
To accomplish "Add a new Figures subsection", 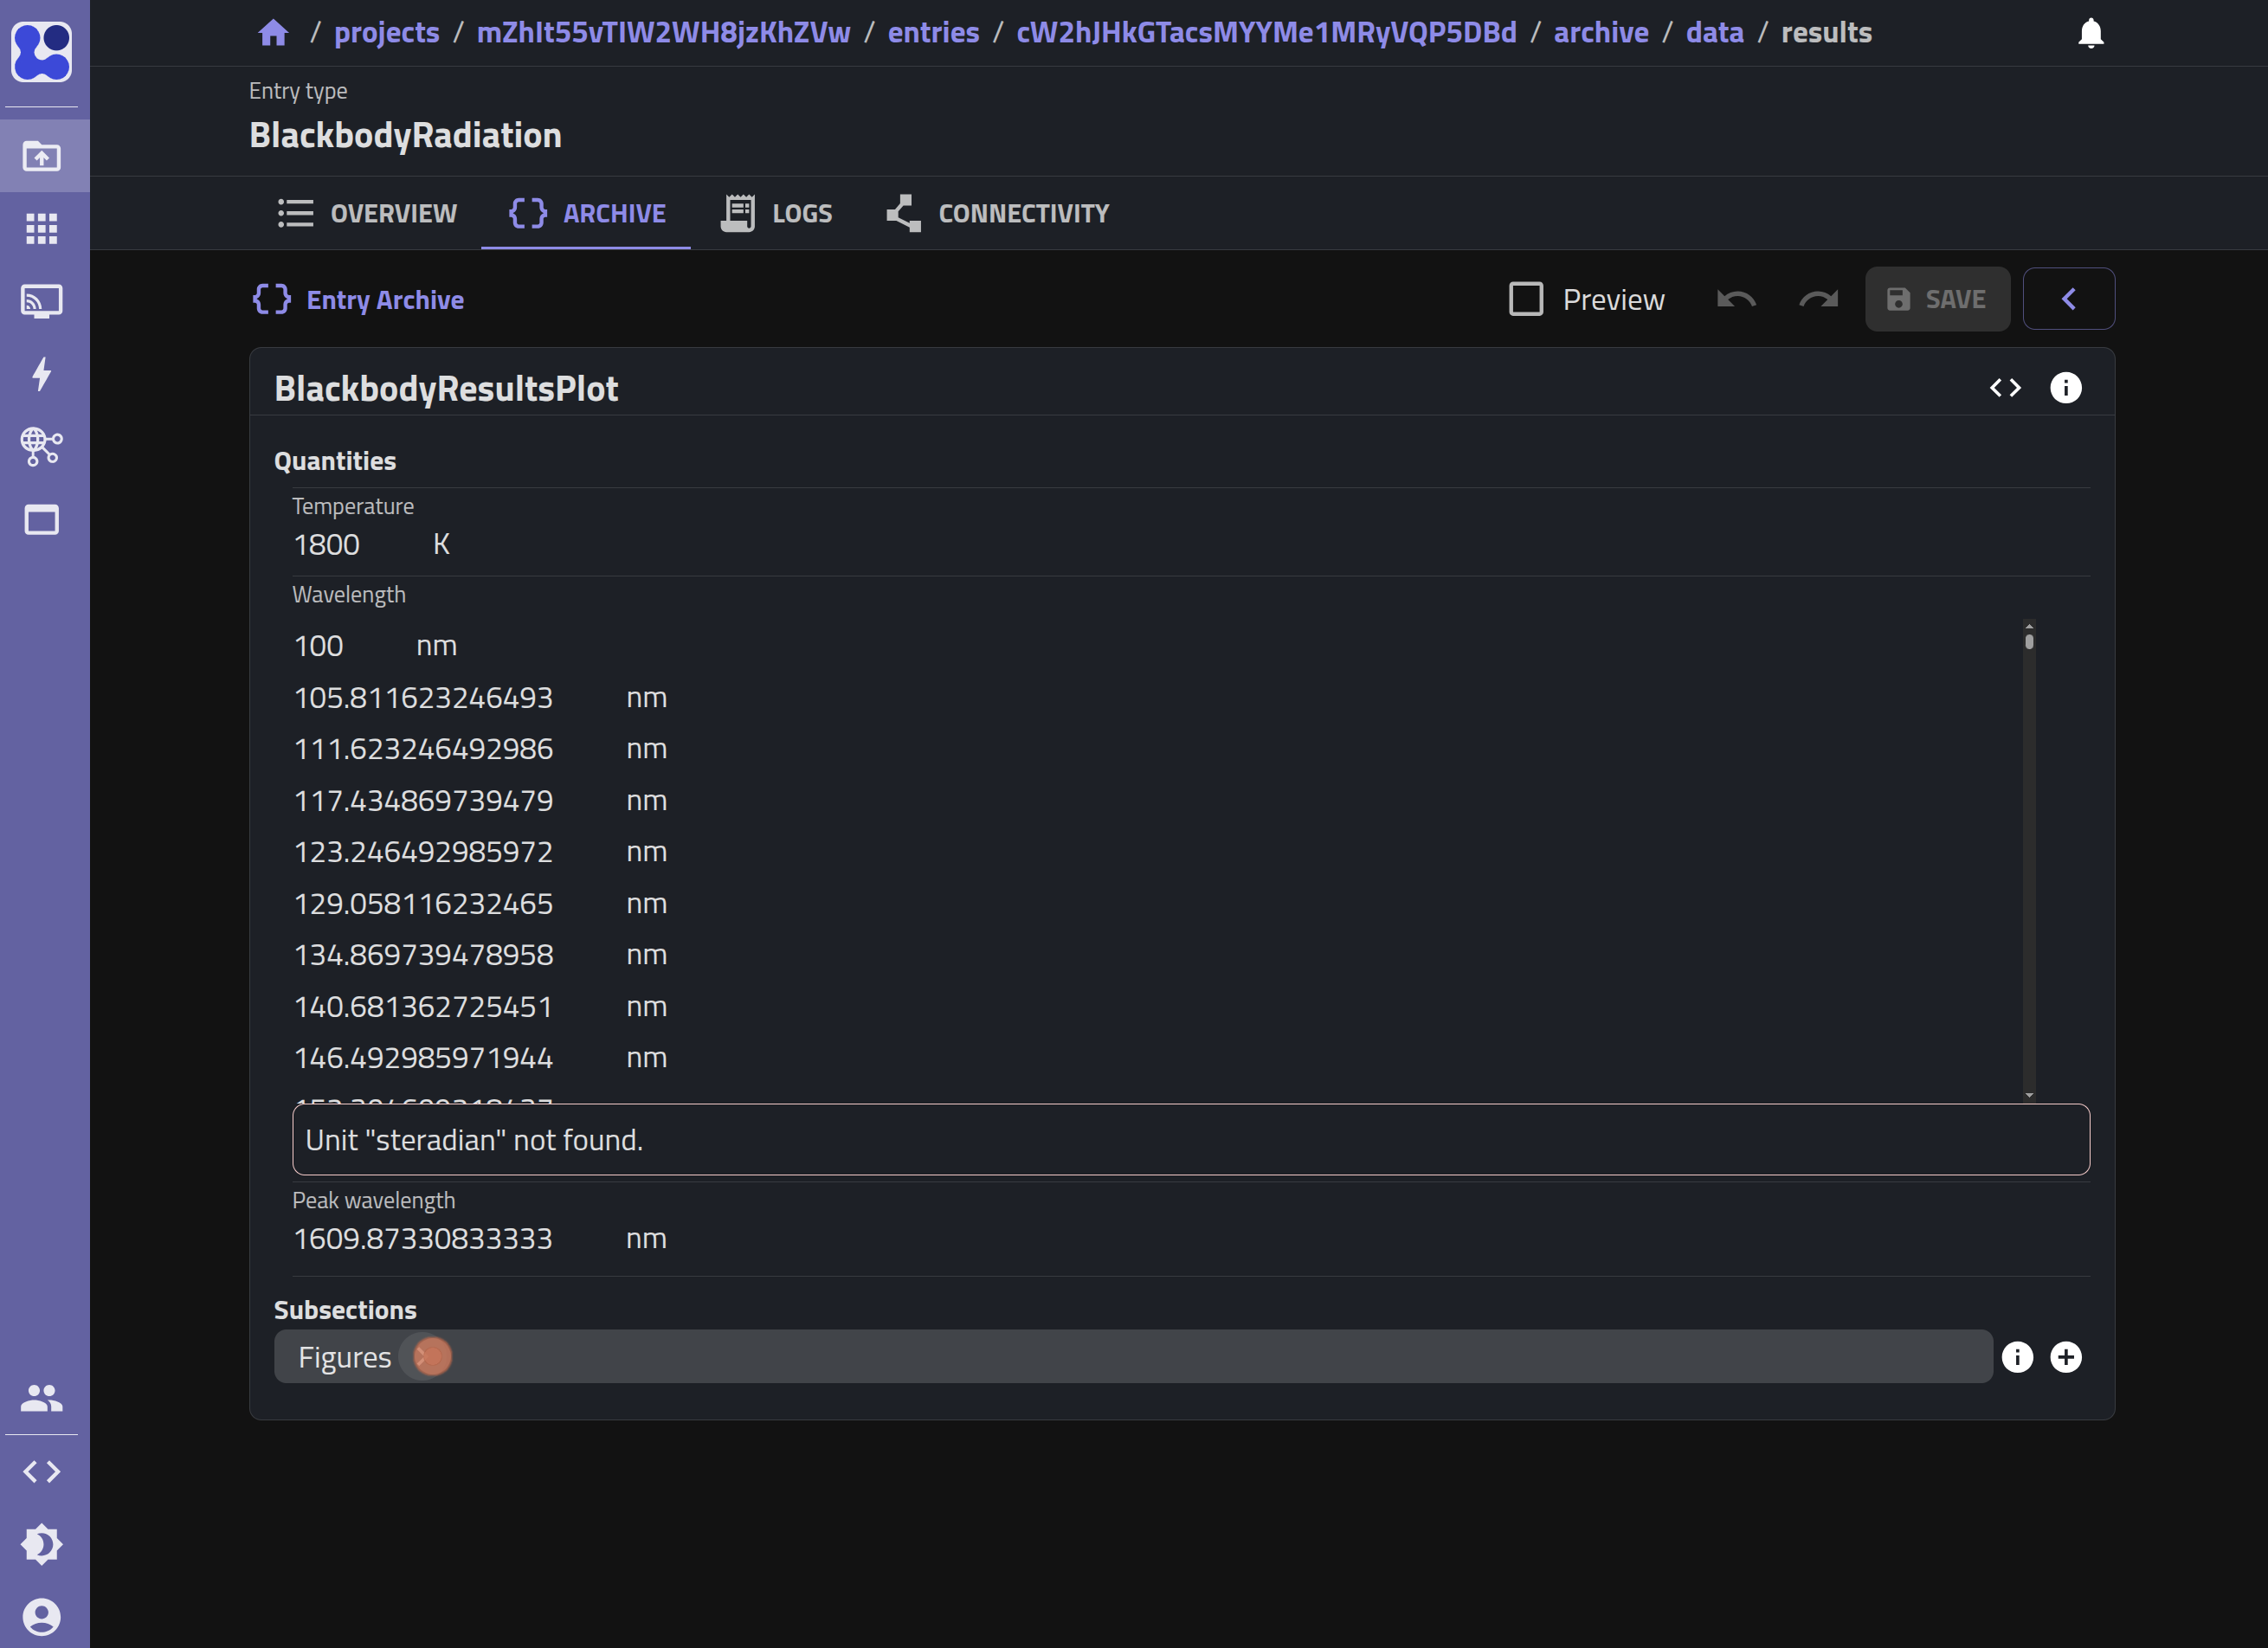I will [x=2066, y=1357].
